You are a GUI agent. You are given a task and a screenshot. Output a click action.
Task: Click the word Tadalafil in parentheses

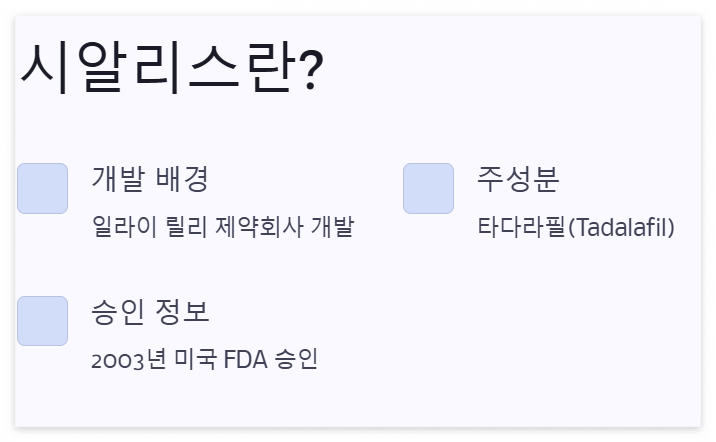pos(621,227)
